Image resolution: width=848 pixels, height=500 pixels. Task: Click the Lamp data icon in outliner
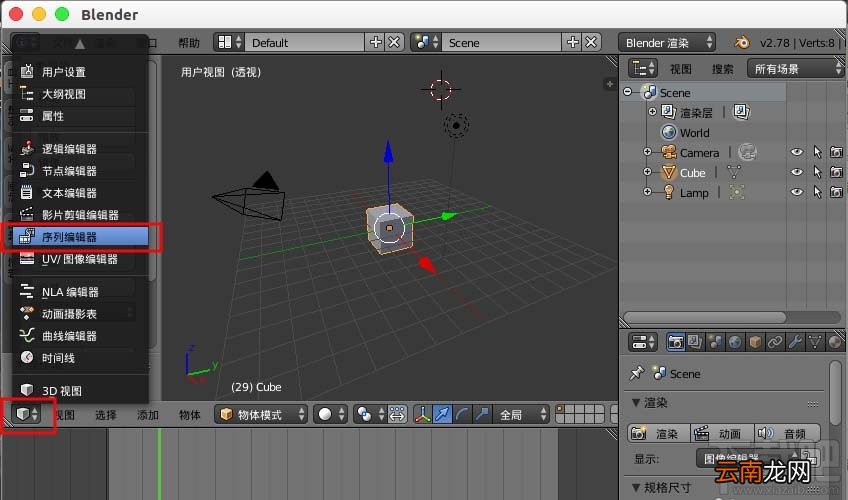[x=737, y=192]
